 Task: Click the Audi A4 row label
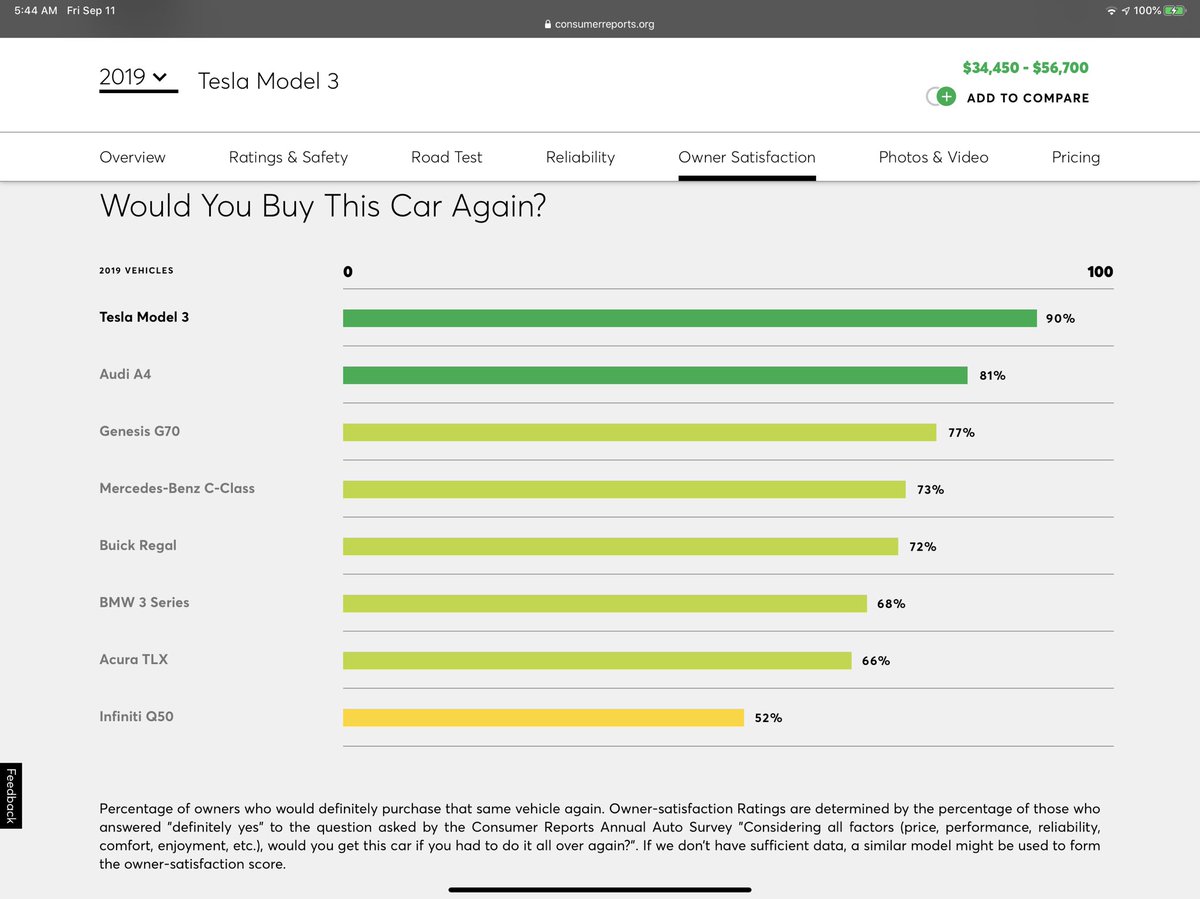point(125,374)
